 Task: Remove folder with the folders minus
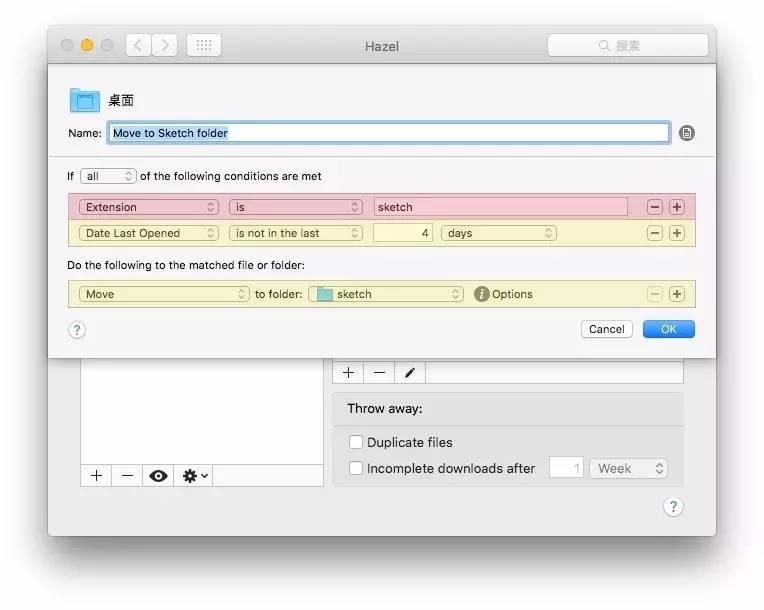click(x=127, y=476)
